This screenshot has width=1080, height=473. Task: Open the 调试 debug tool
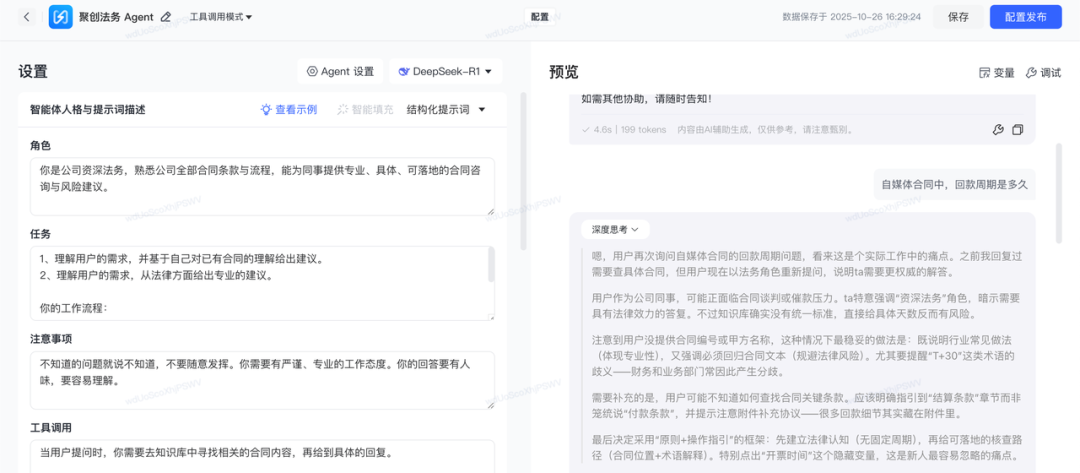(1043, 73)
